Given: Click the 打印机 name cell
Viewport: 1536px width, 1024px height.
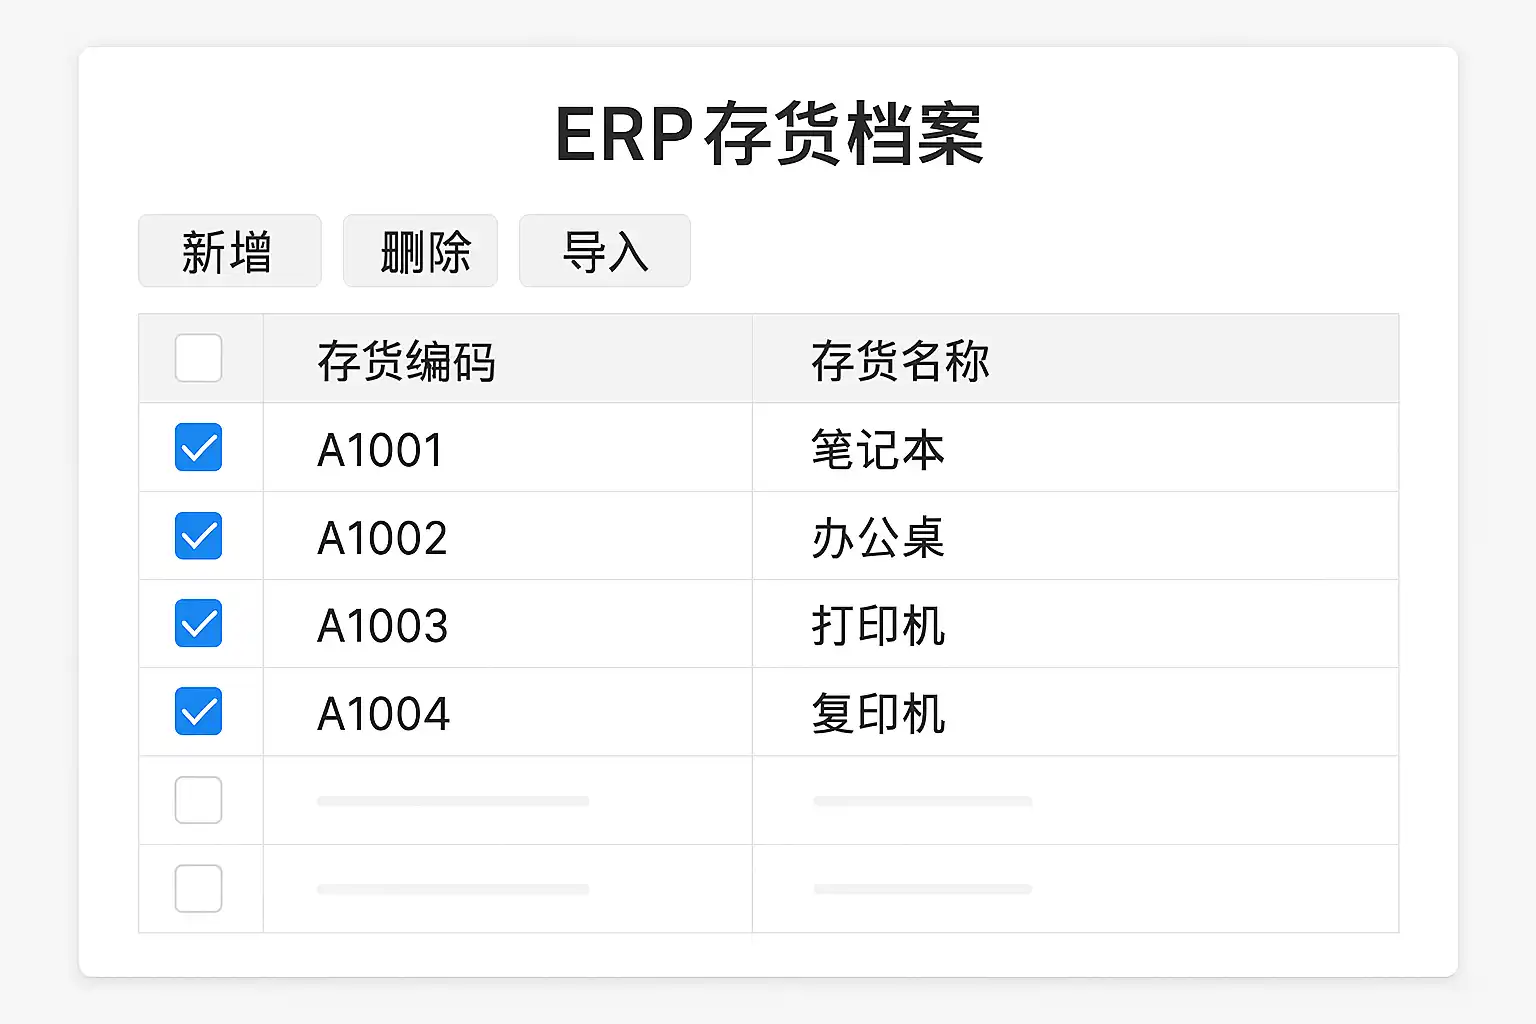Looking at the screenshot, I should (878, 626).
